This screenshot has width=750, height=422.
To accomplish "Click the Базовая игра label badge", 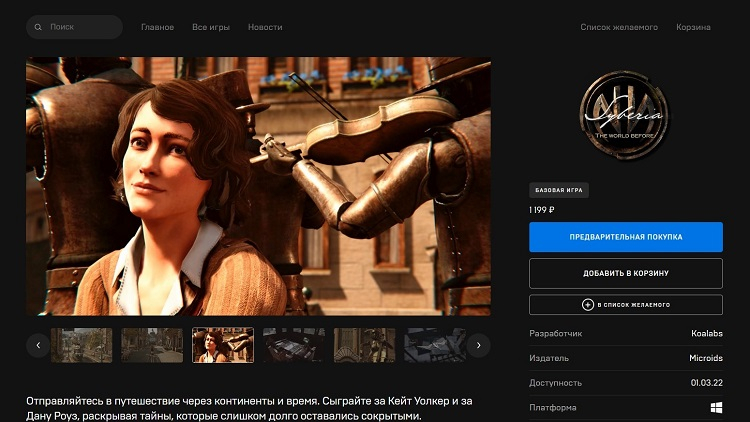I will click(559, 190).
